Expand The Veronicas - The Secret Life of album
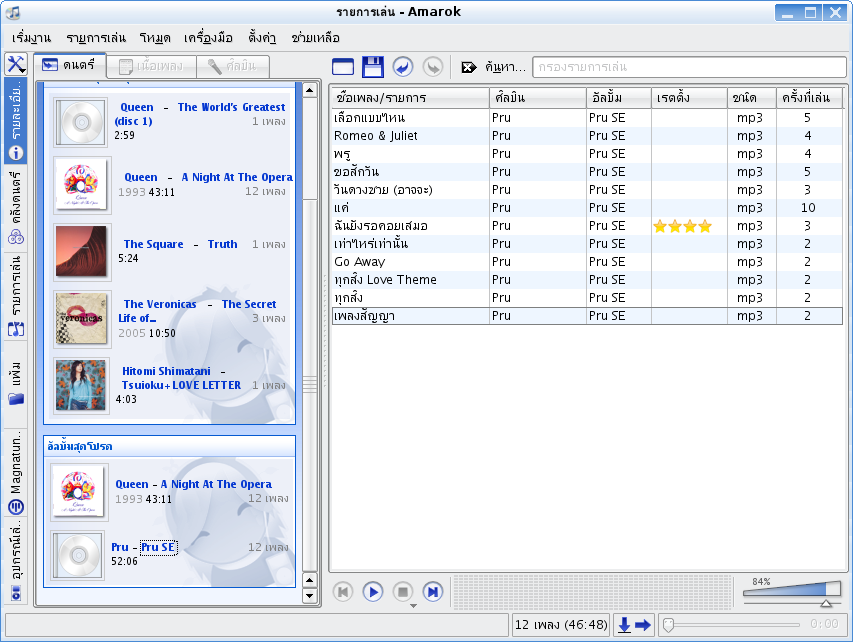The image size is (853, 642). [197, 311]
